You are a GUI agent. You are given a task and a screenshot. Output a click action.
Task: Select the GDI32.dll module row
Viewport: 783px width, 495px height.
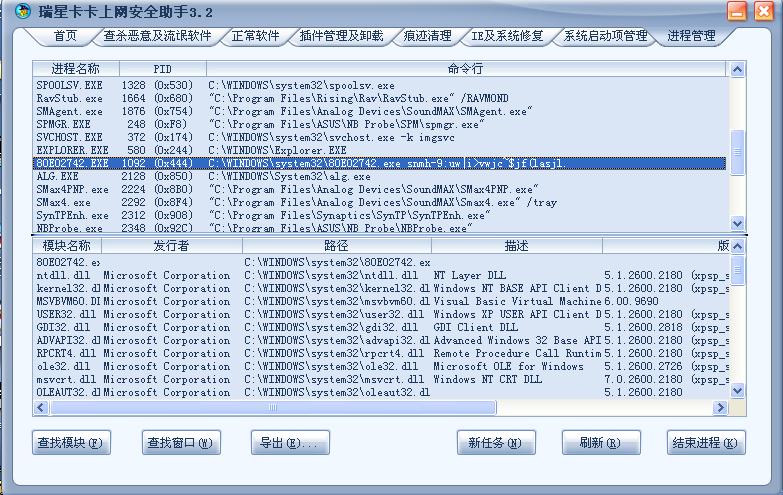tap(382, 327)
